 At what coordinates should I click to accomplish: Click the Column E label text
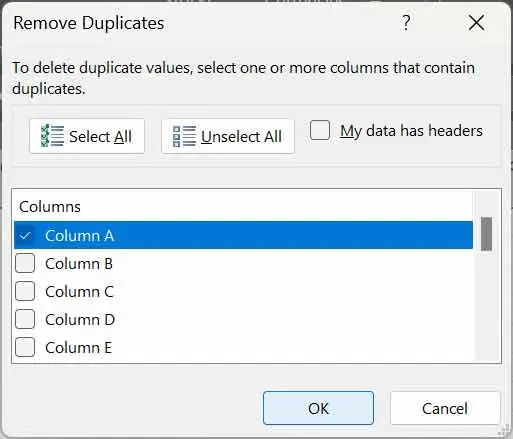click(78, 348)
